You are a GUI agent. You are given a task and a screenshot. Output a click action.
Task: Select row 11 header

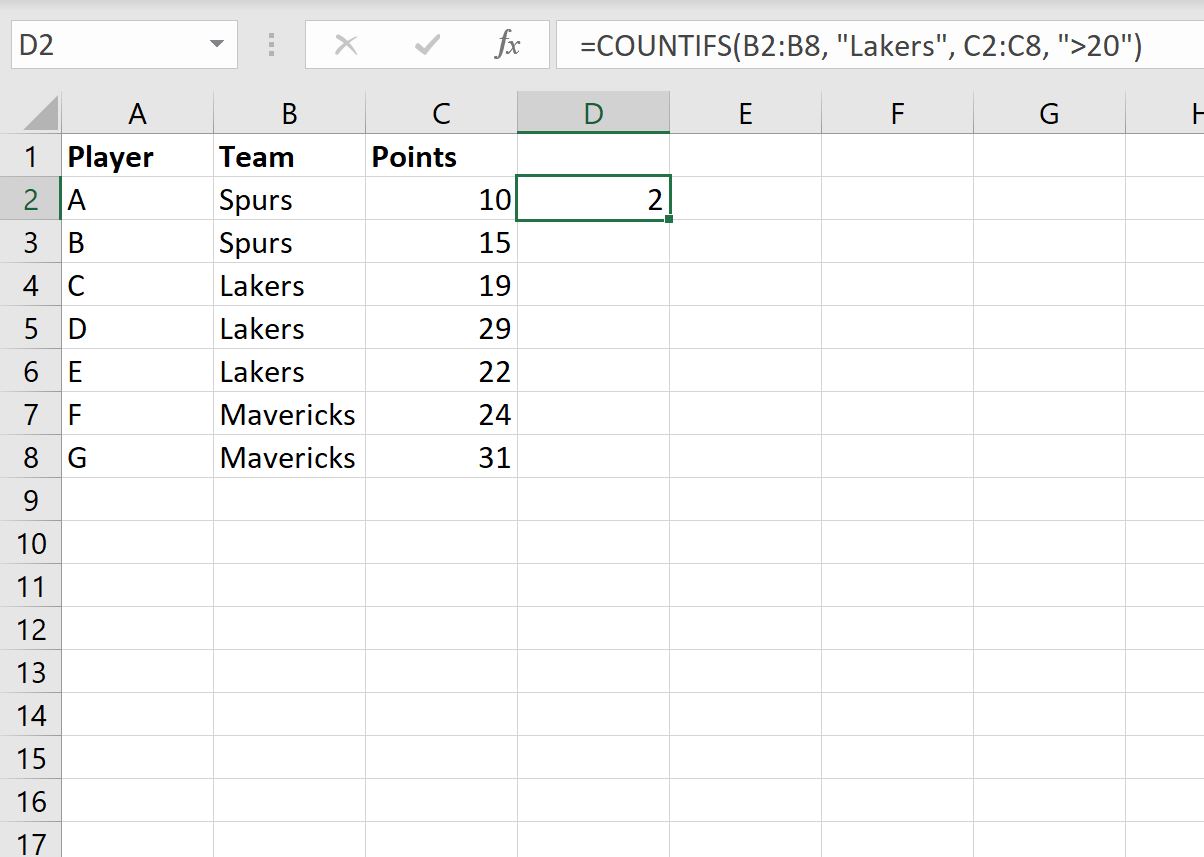point(31,586)
